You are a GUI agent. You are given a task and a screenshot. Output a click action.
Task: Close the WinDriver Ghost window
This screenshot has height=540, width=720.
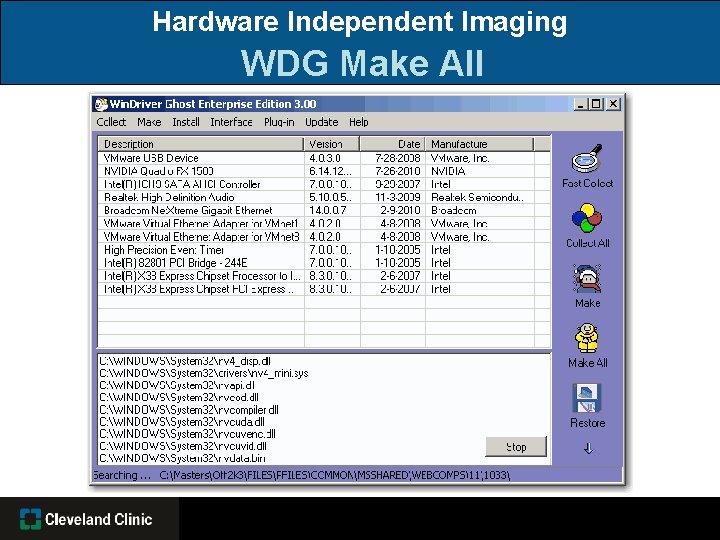pos(613,104)
